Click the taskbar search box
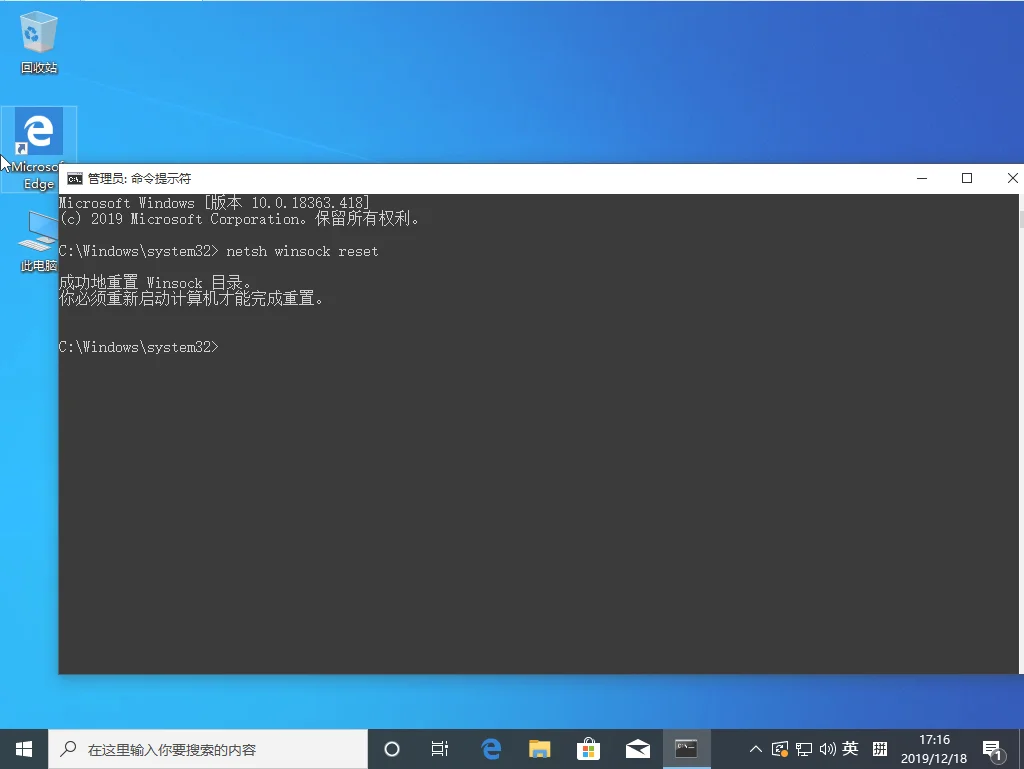This screenshot has height=769, width=1024. click(208, 749)
